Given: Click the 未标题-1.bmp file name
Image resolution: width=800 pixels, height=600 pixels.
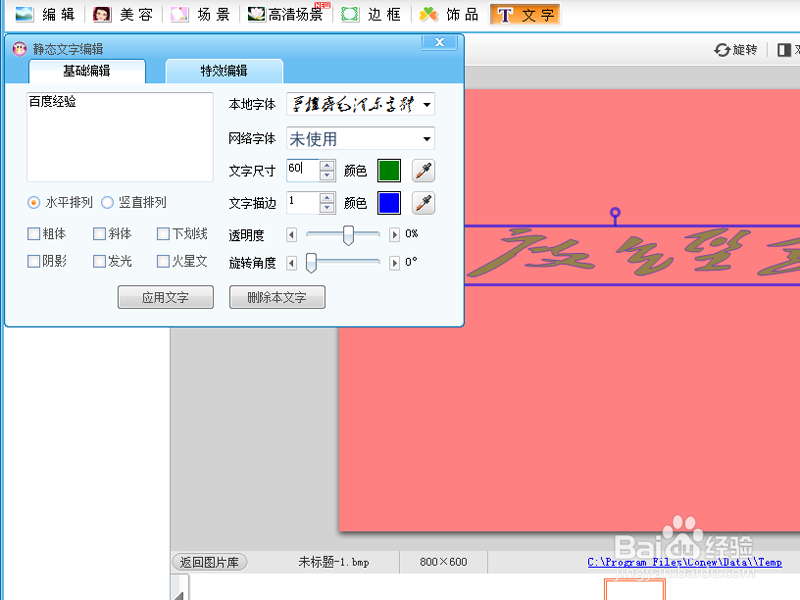Looking at the screenshot, I should click(334, 562).
